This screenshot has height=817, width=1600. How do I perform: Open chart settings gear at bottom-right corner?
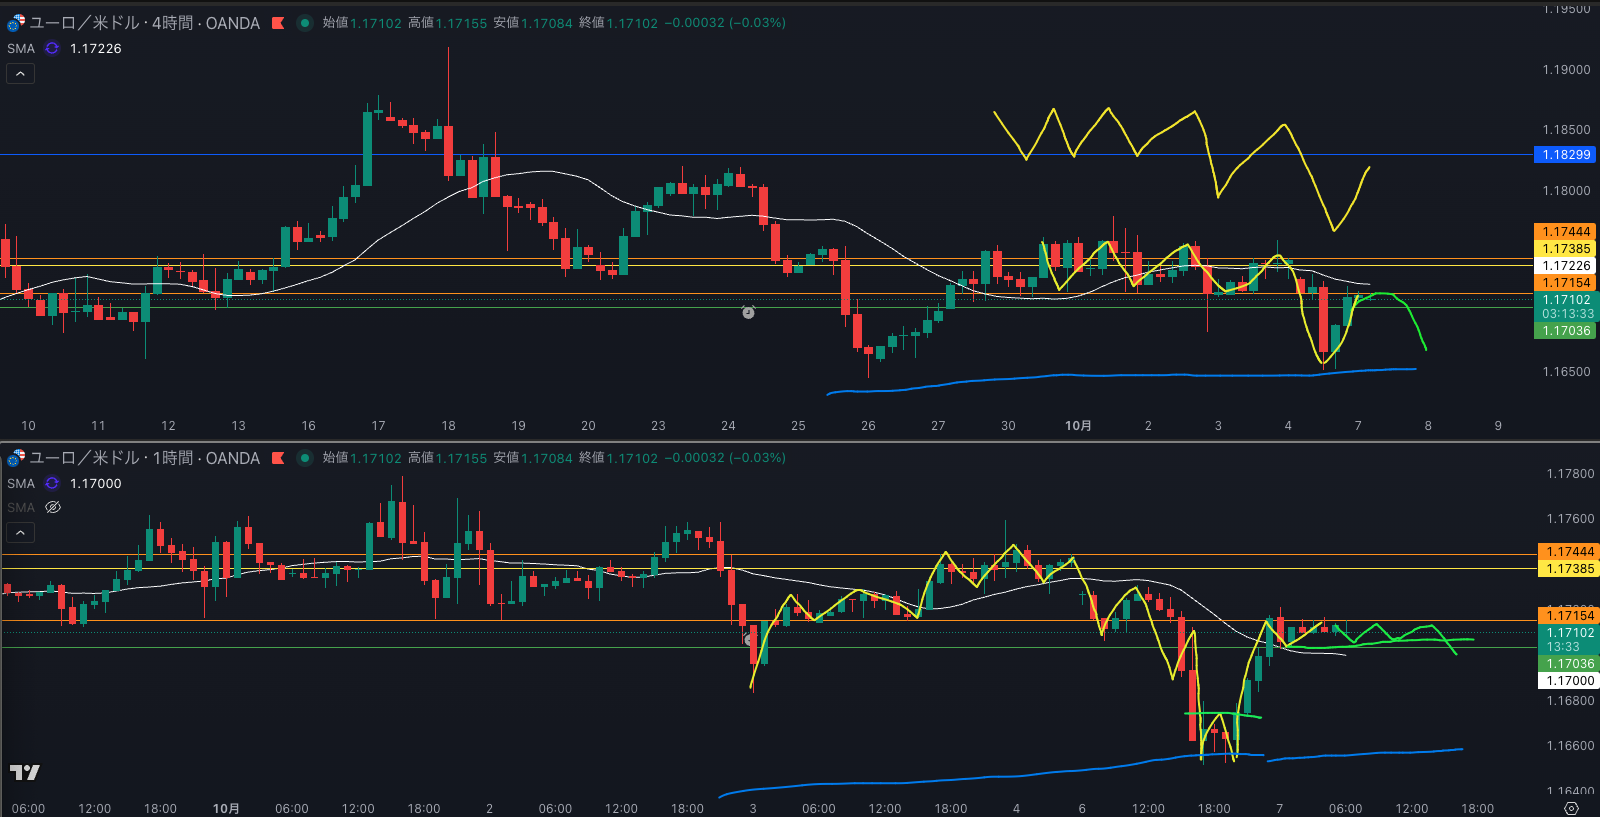(1571, 808)
